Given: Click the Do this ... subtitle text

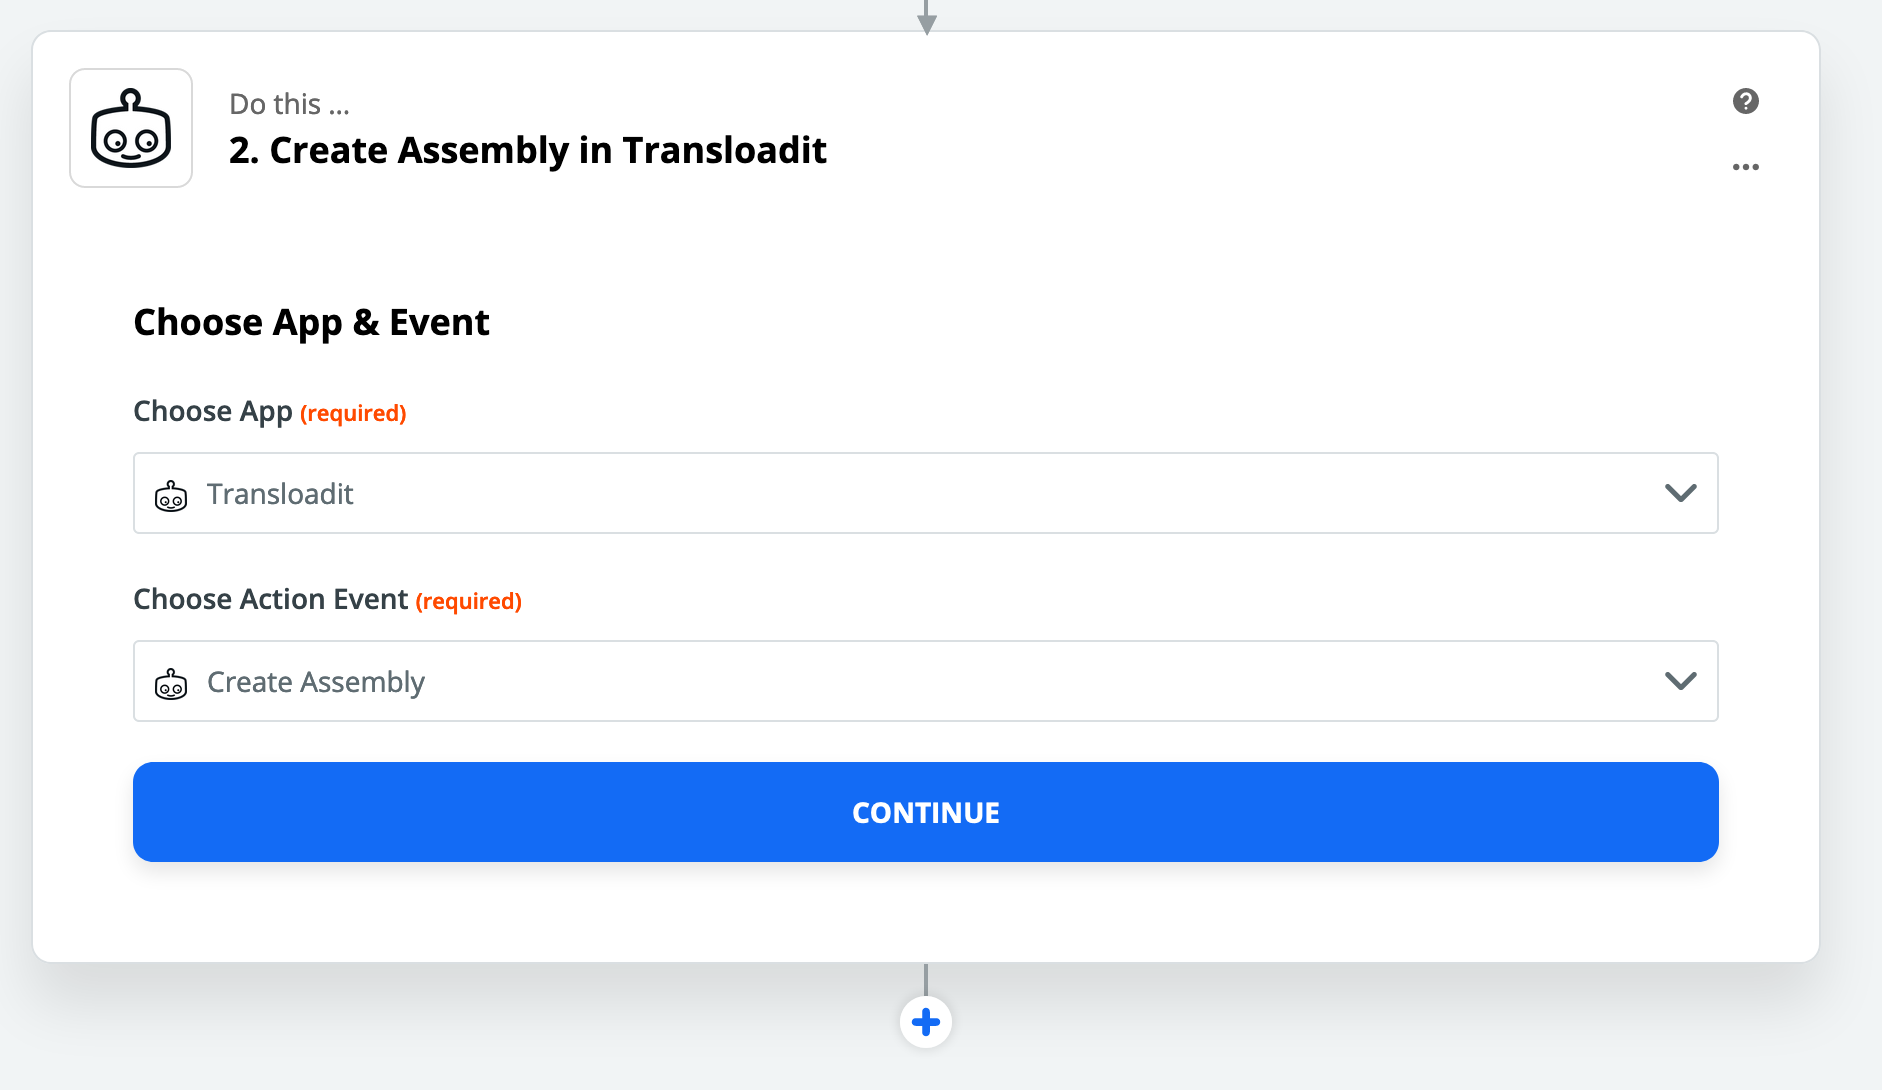Looking at the screenshot, I should (289, 104).
